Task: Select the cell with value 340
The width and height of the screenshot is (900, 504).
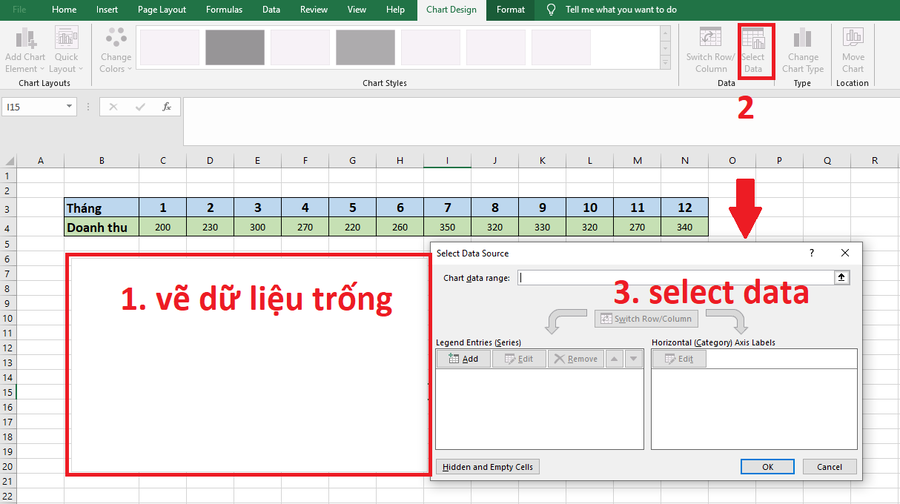Action: click(684, 227)
